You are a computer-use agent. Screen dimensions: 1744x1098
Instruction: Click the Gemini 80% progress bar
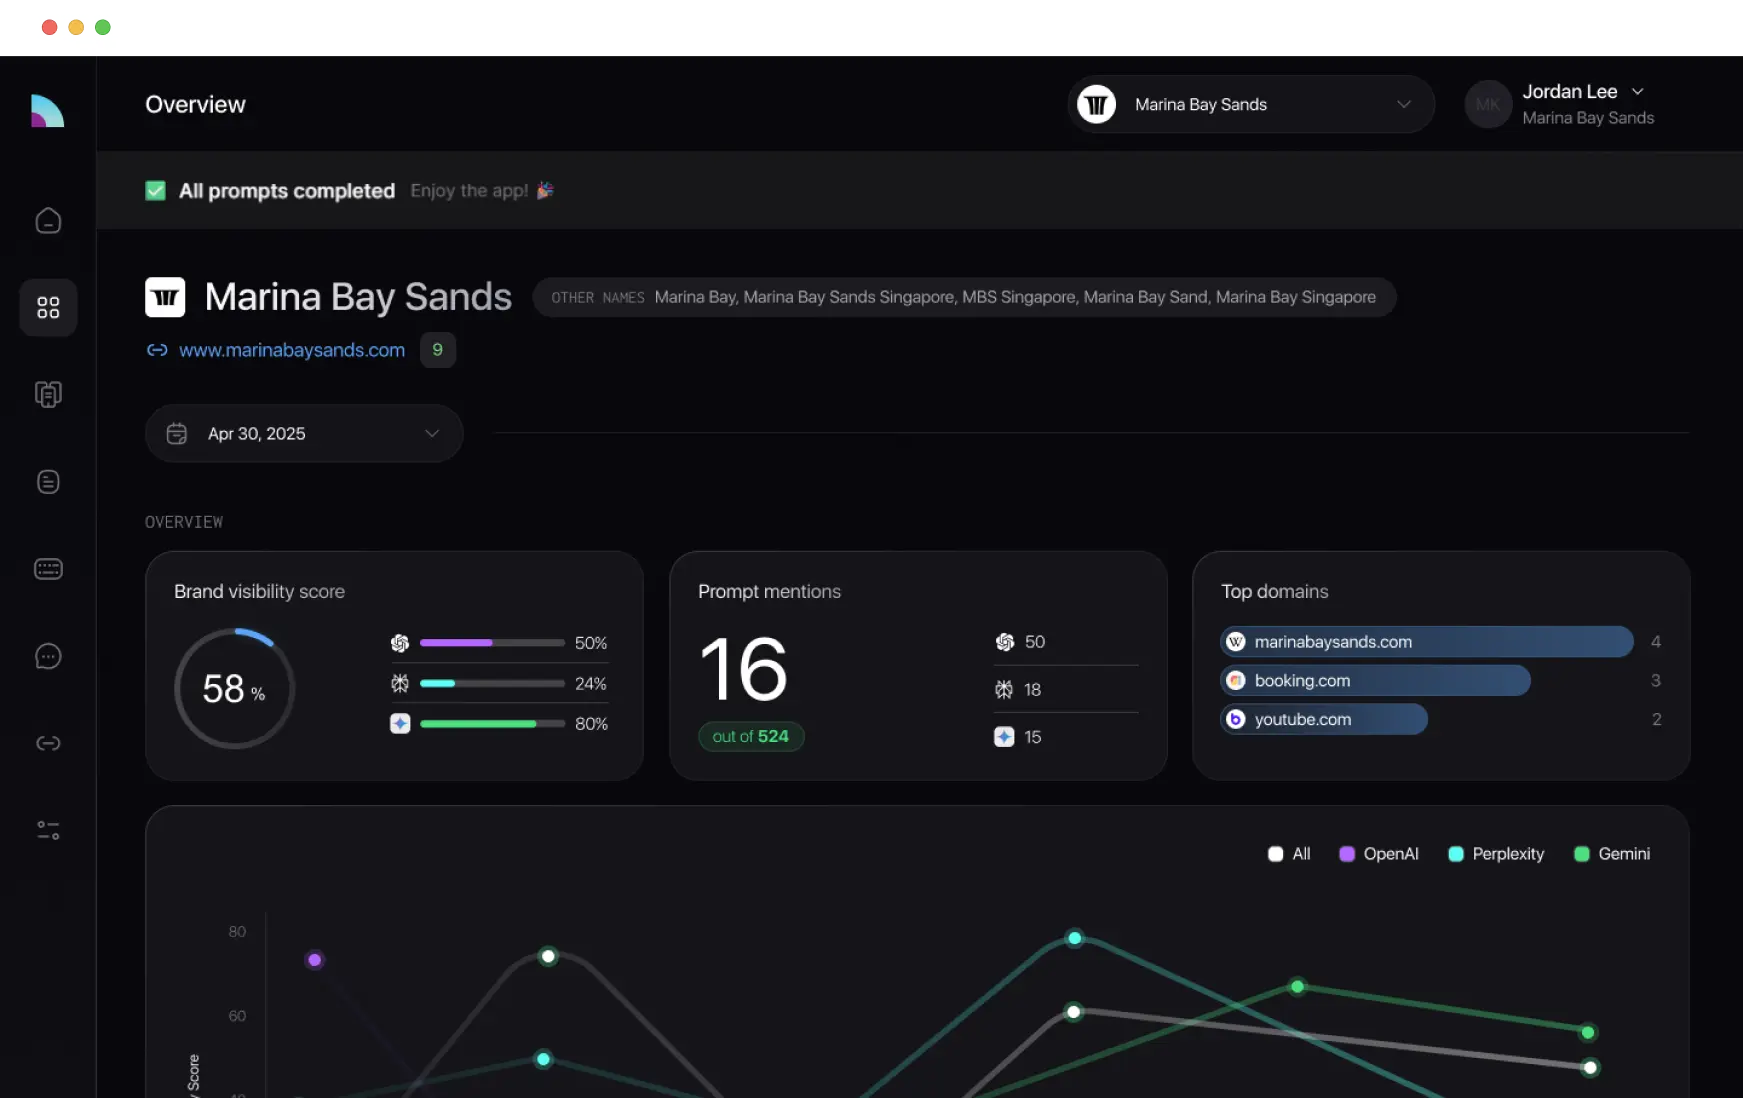click(492, 723)
